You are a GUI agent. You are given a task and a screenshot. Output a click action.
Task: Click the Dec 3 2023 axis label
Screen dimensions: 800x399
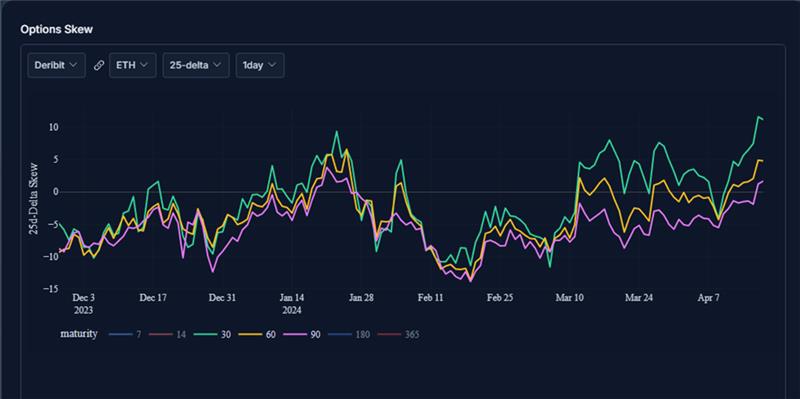click(83, 304)
